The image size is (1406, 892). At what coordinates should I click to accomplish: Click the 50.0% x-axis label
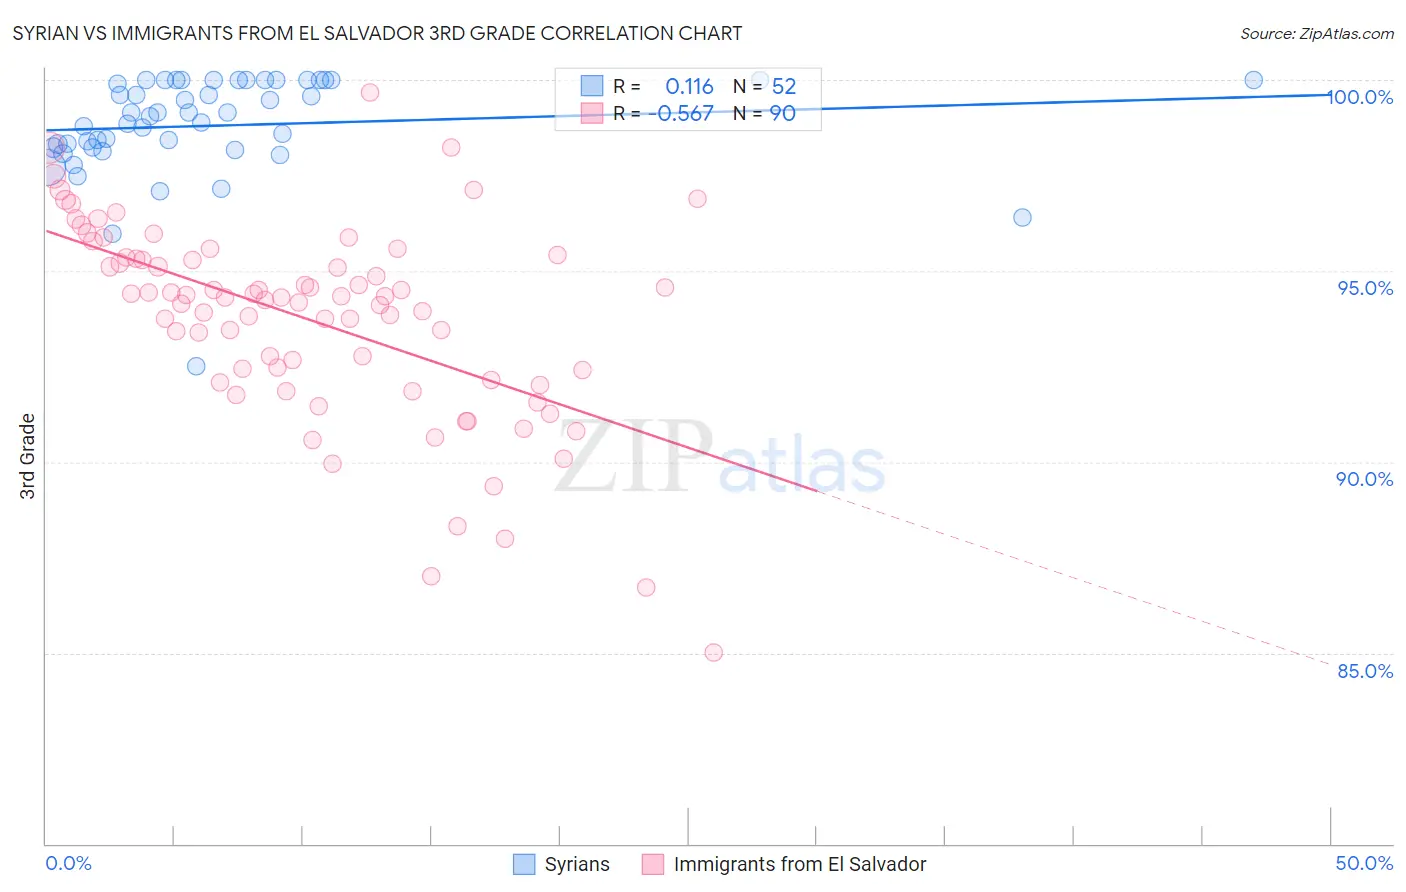click(1364, 863)
